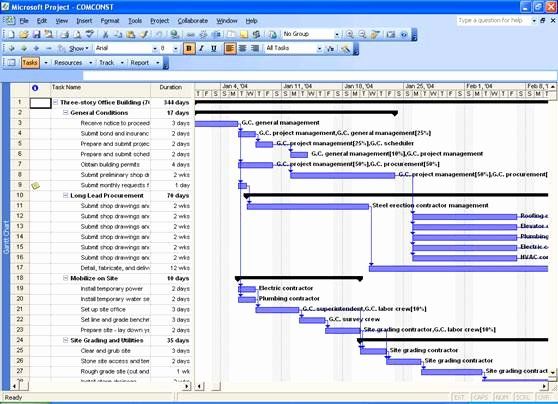Open the Show outline dropdown
The width and height of the screenshot is (558, 404).
(79, 48)
